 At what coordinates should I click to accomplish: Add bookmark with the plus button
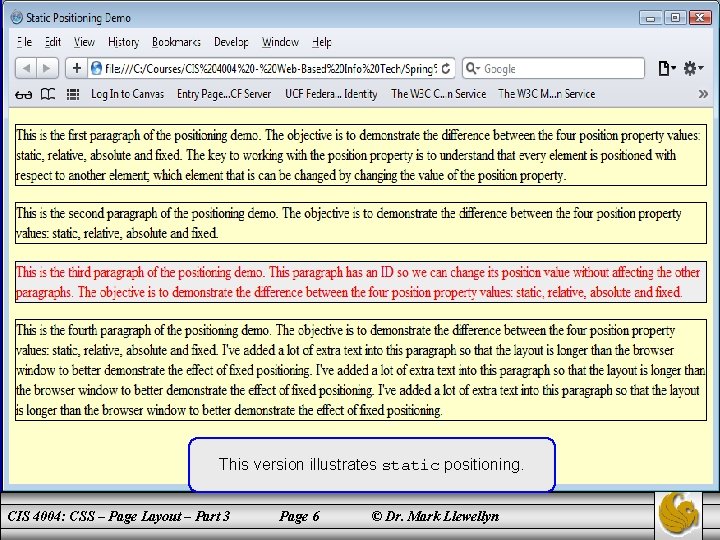[77, 68]
